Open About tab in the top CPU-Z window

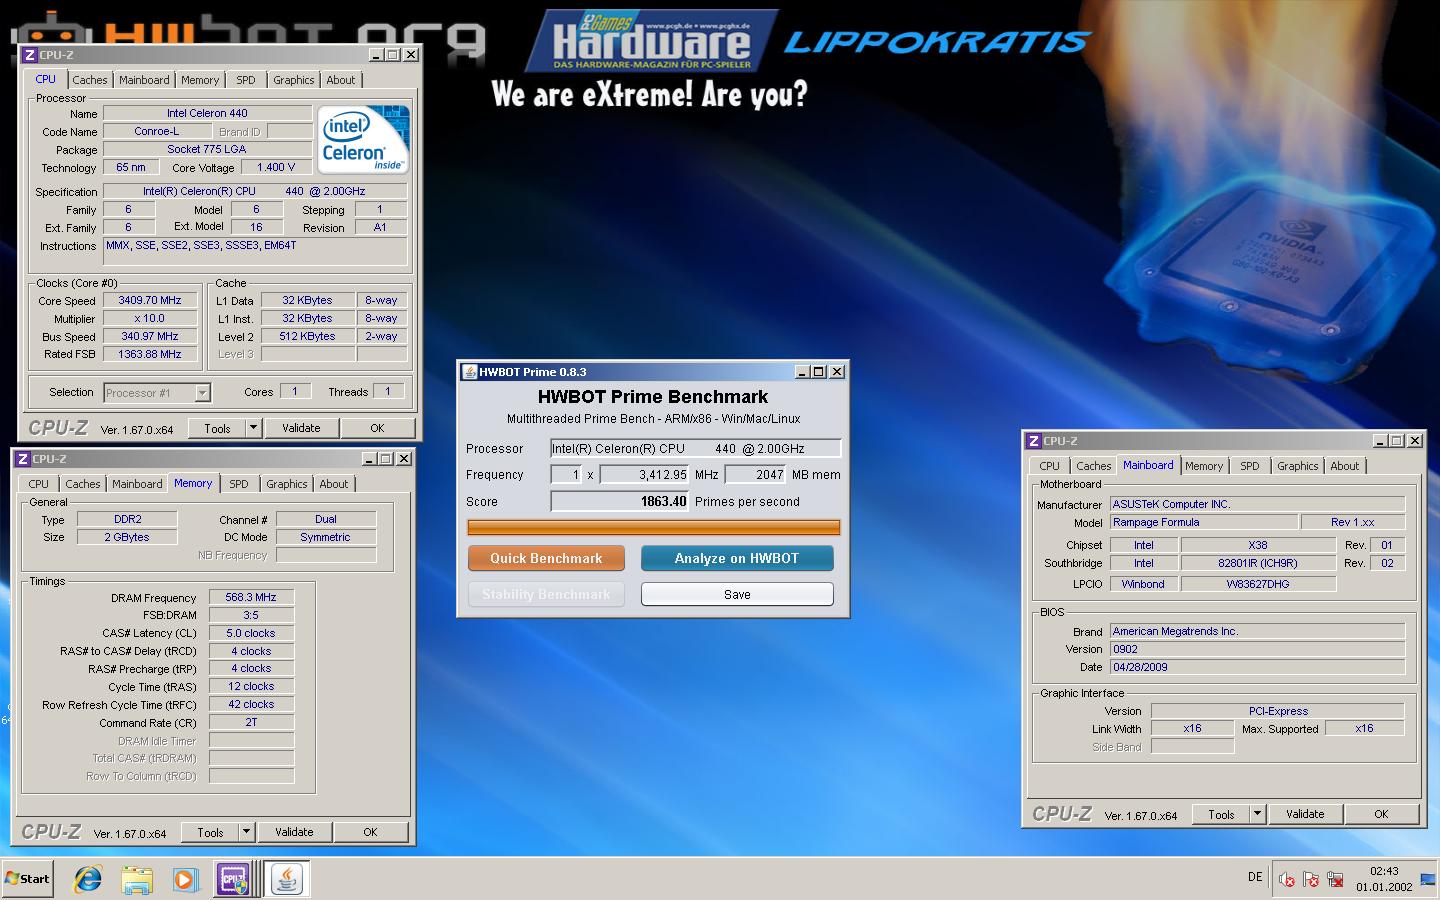pos(341,80)
